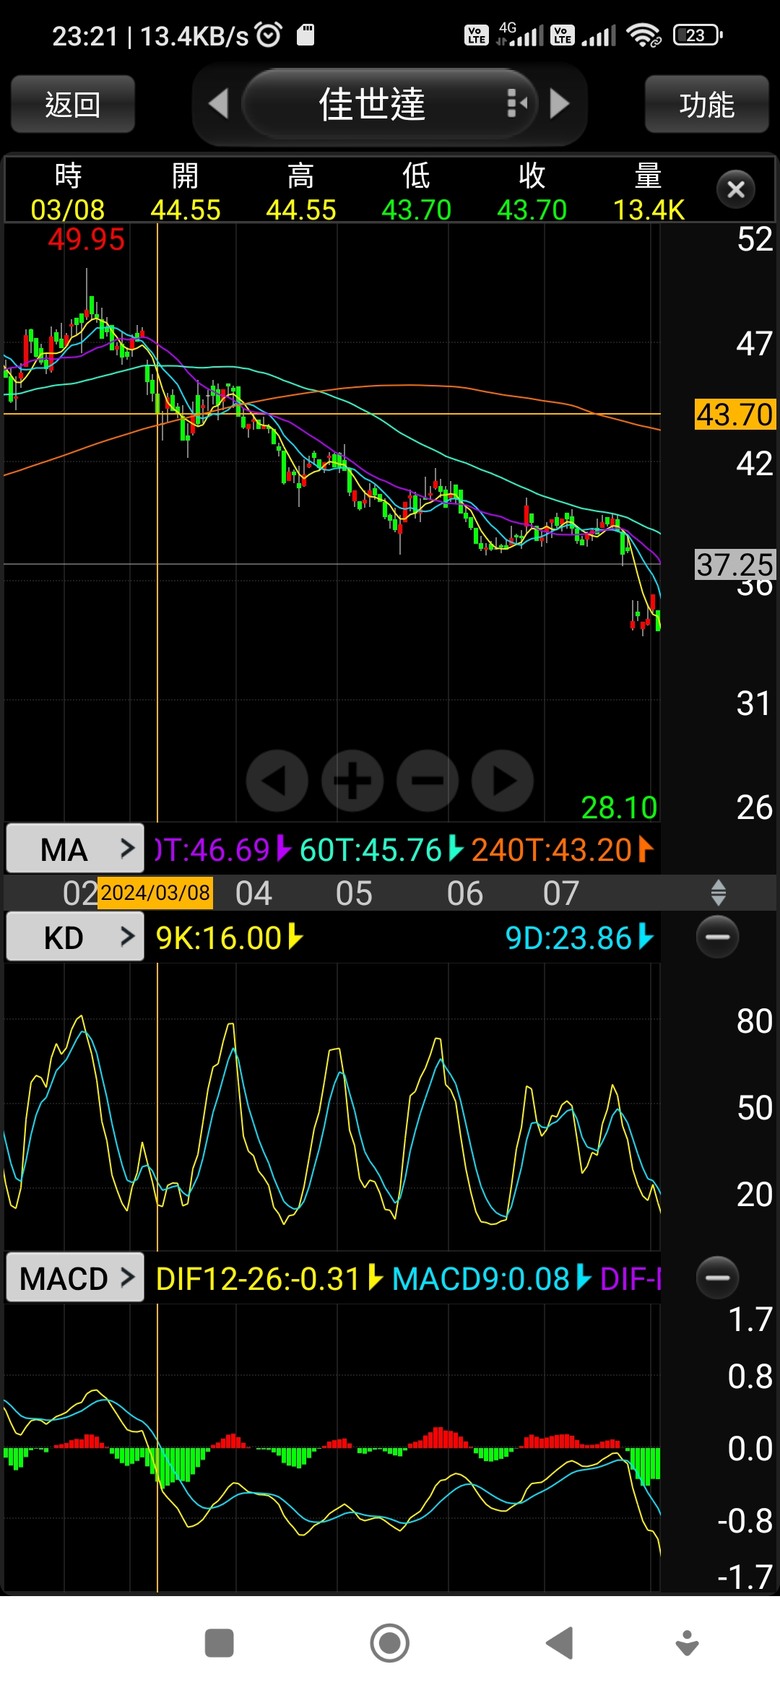This screenshot has width=780, height=1690.
Task: Zoom in chart with plus button
Action: (352, 780)
